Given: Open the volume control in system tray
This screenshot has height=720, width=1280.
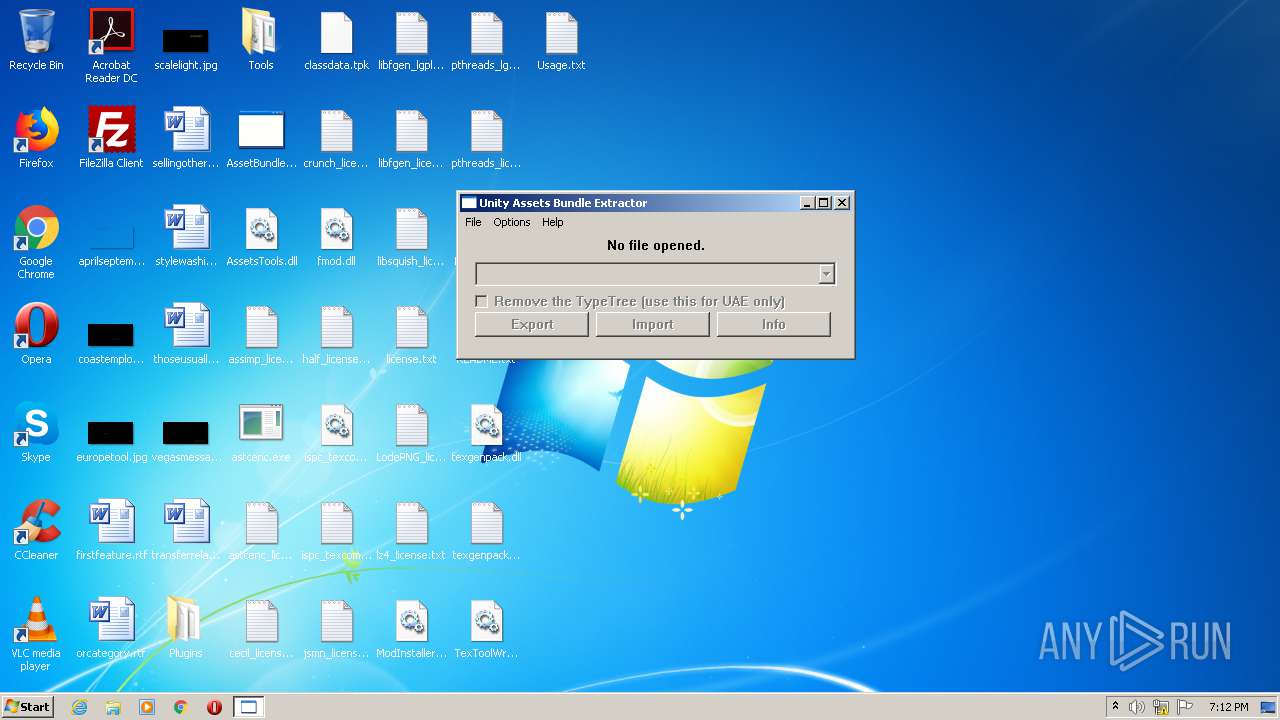Looking at the screenshot, I should (x=1137, y=707).
